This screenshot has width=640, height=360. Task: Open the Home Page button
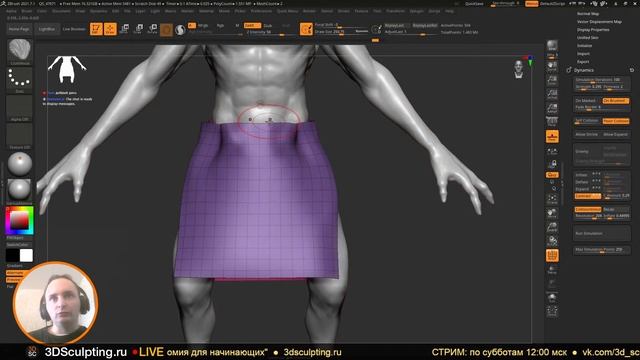[19, 29]
